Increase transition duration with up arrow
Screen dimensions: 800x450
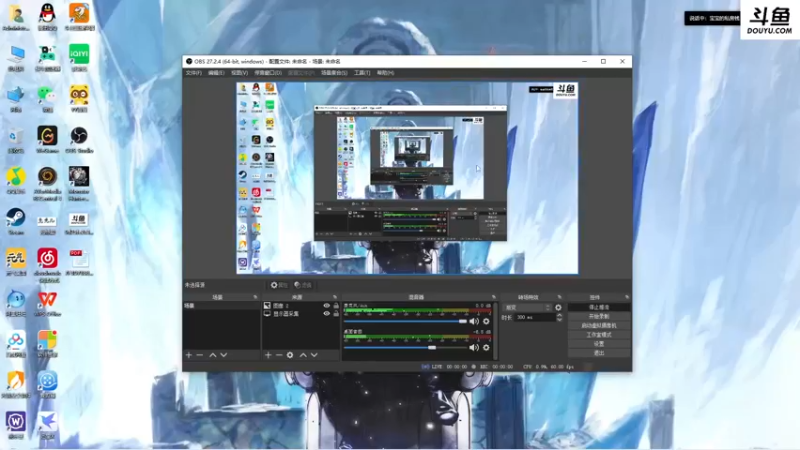tap(559, 315)
